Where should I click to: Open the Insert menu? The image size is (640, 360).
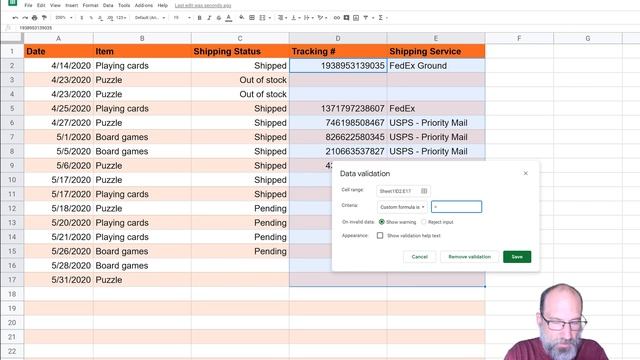[x=71, y=5]
